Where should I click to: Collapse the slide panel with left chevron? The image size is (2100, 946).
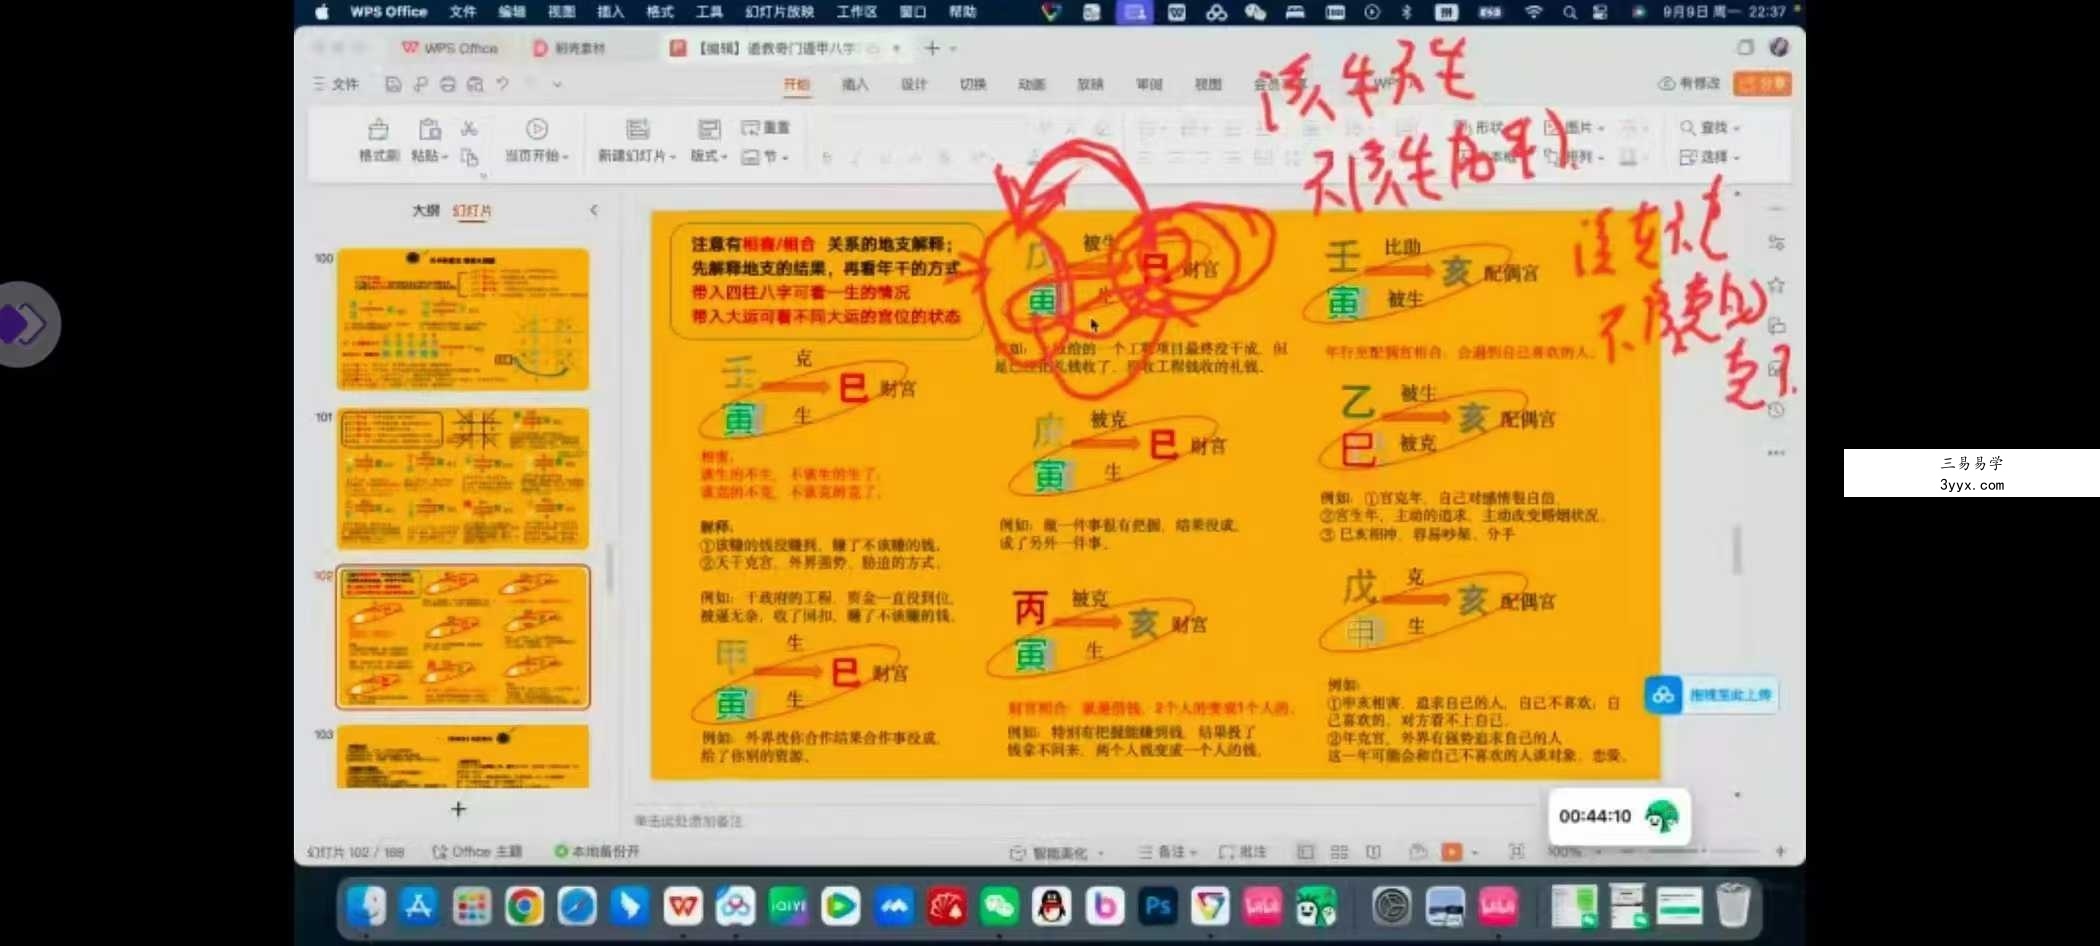coord(594,210)
